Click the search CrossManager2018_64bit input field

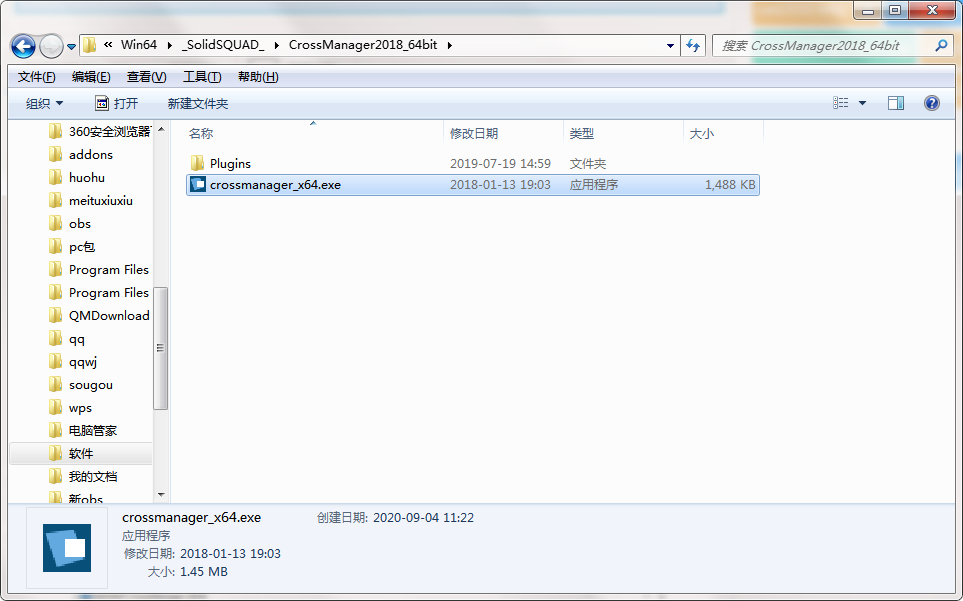[822, 46]
